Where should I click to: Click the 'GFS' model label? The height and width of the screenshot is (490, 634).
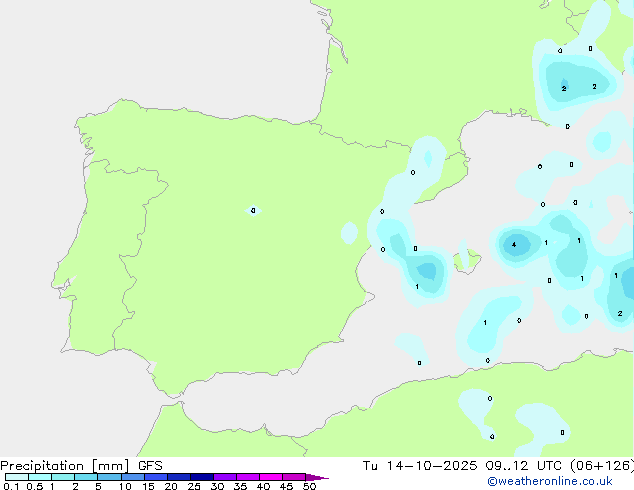(x=150, y=466)
